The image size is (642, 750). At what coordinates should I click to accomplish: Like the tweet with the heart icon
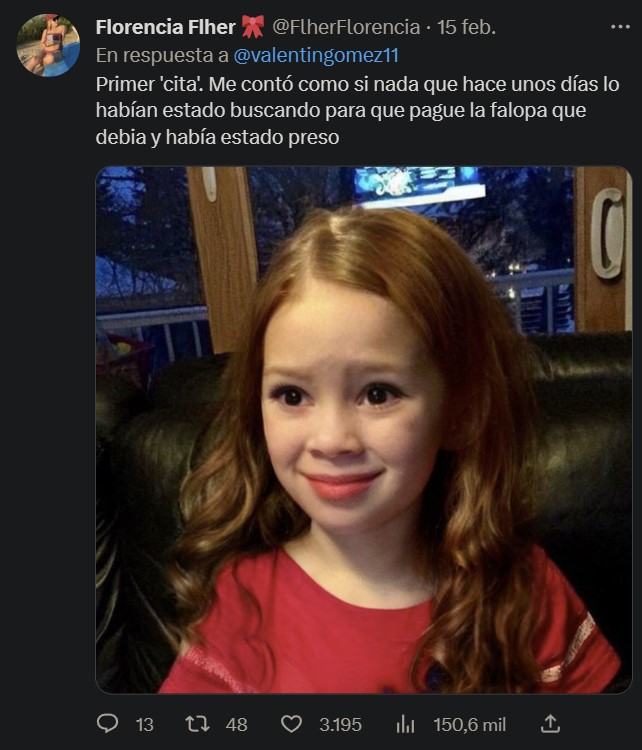pos(291,723)
